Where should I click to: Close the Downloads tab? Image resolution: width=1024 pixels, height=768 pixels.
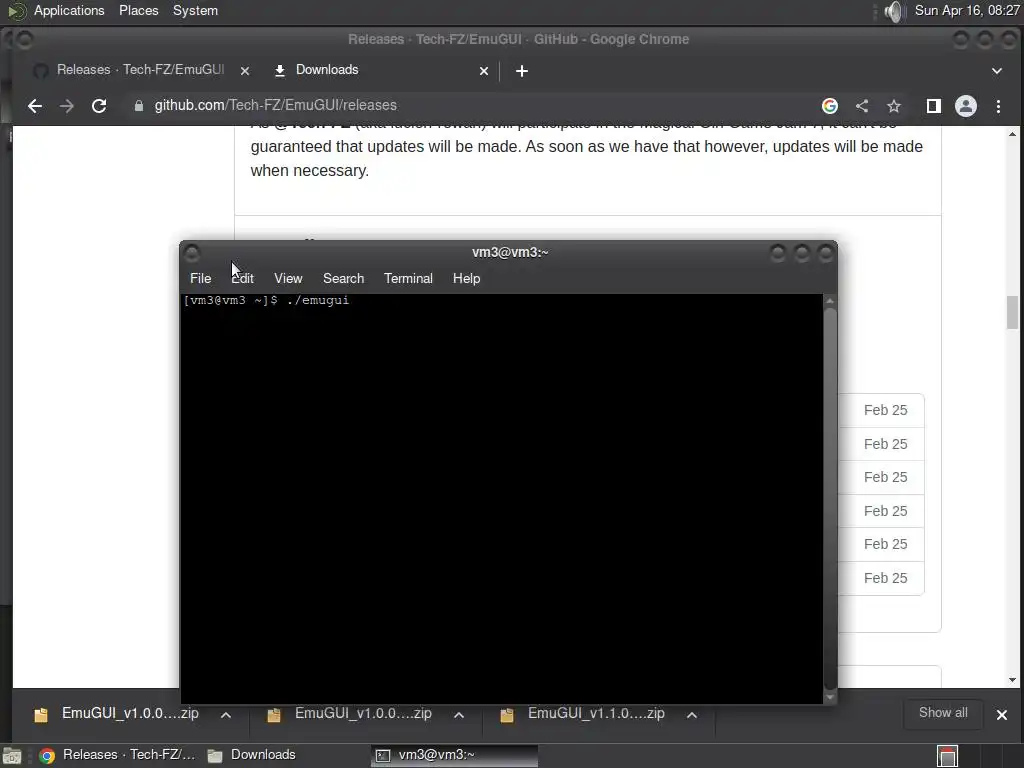(484, 71)
